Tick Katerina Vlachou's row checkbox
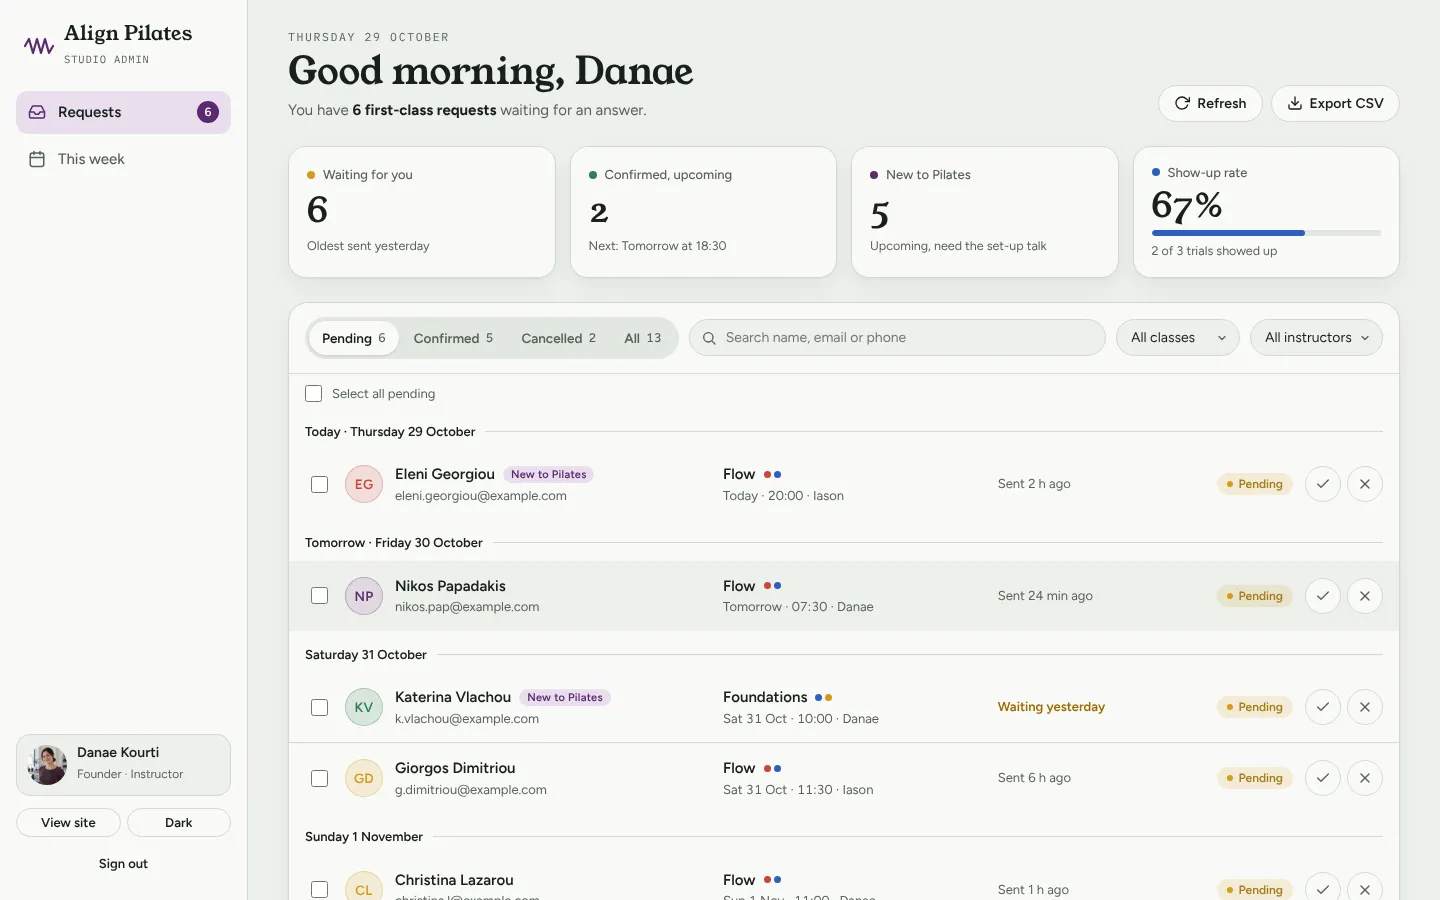 click(x=320, y=707)
